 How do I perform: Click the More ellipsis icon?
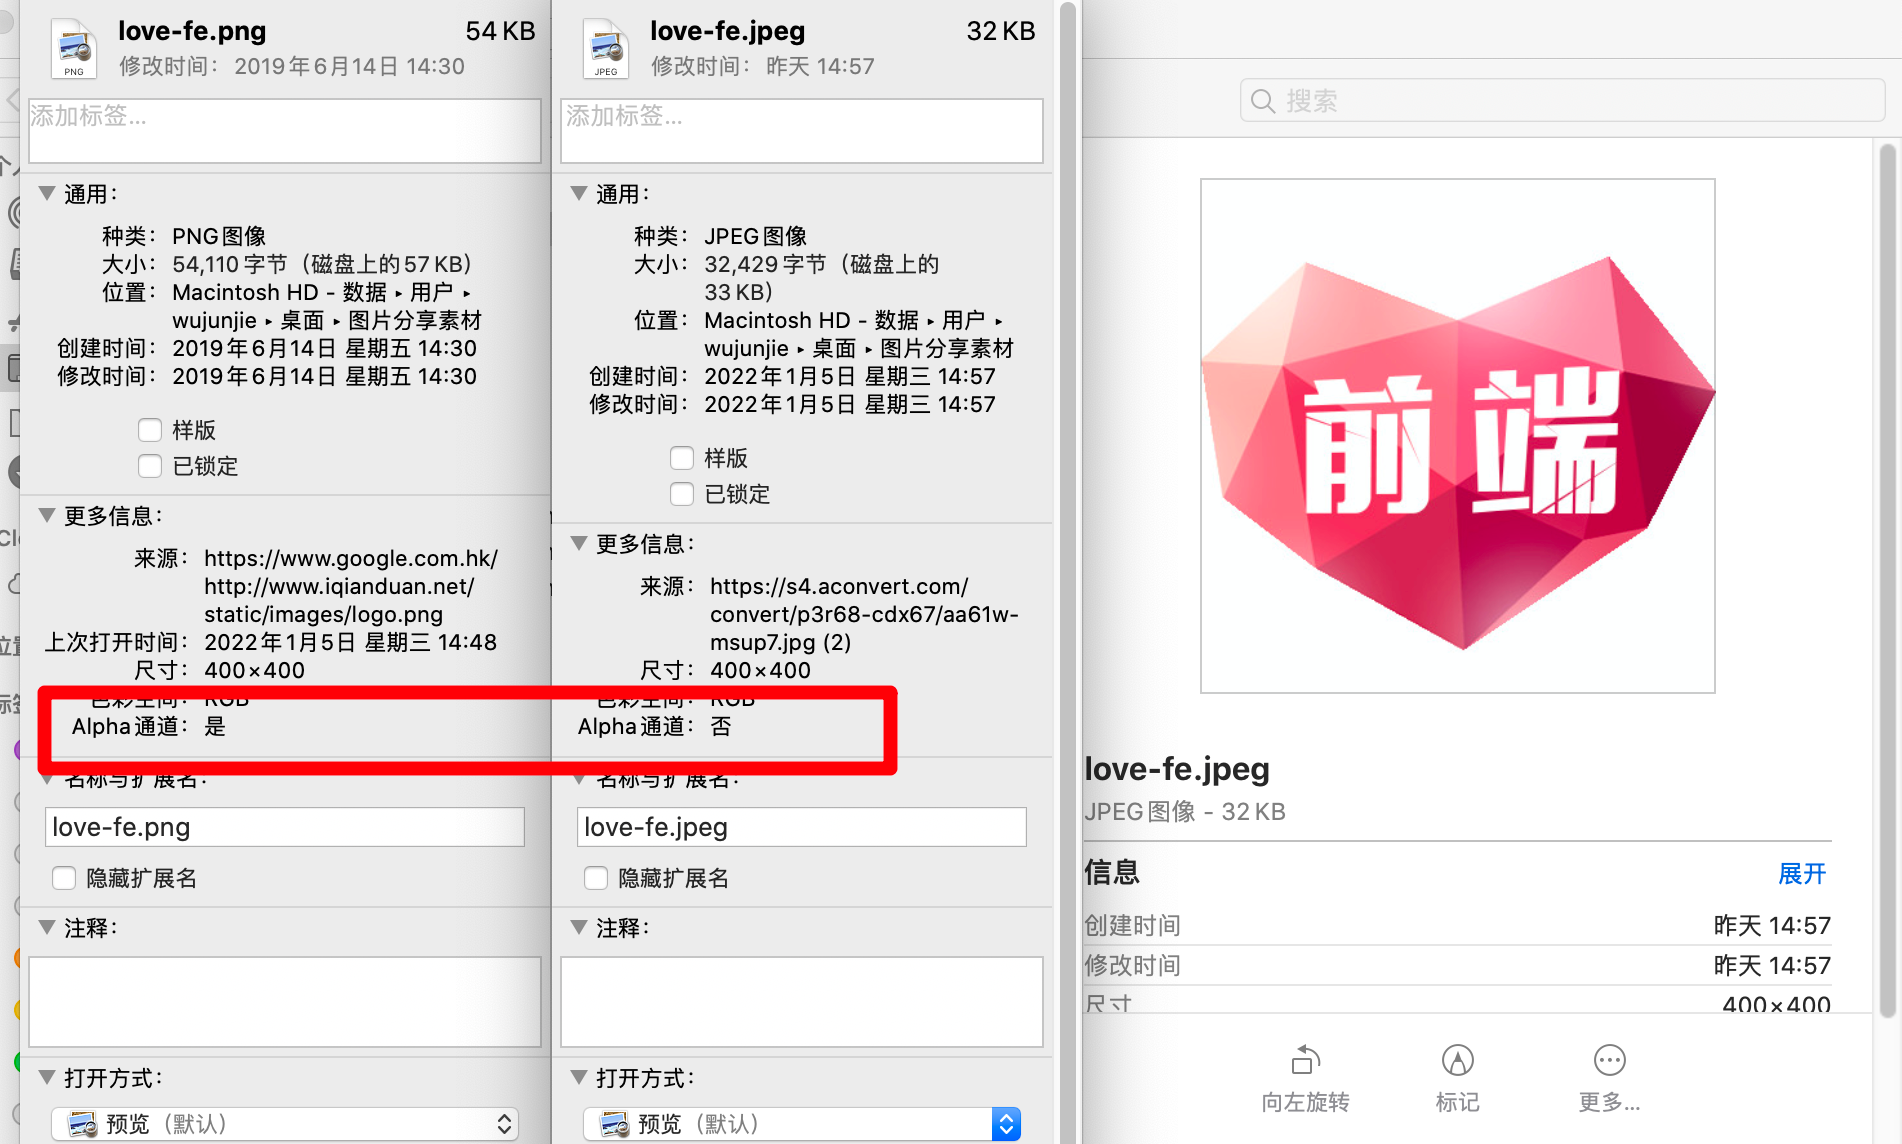tap(1610, 1059)
